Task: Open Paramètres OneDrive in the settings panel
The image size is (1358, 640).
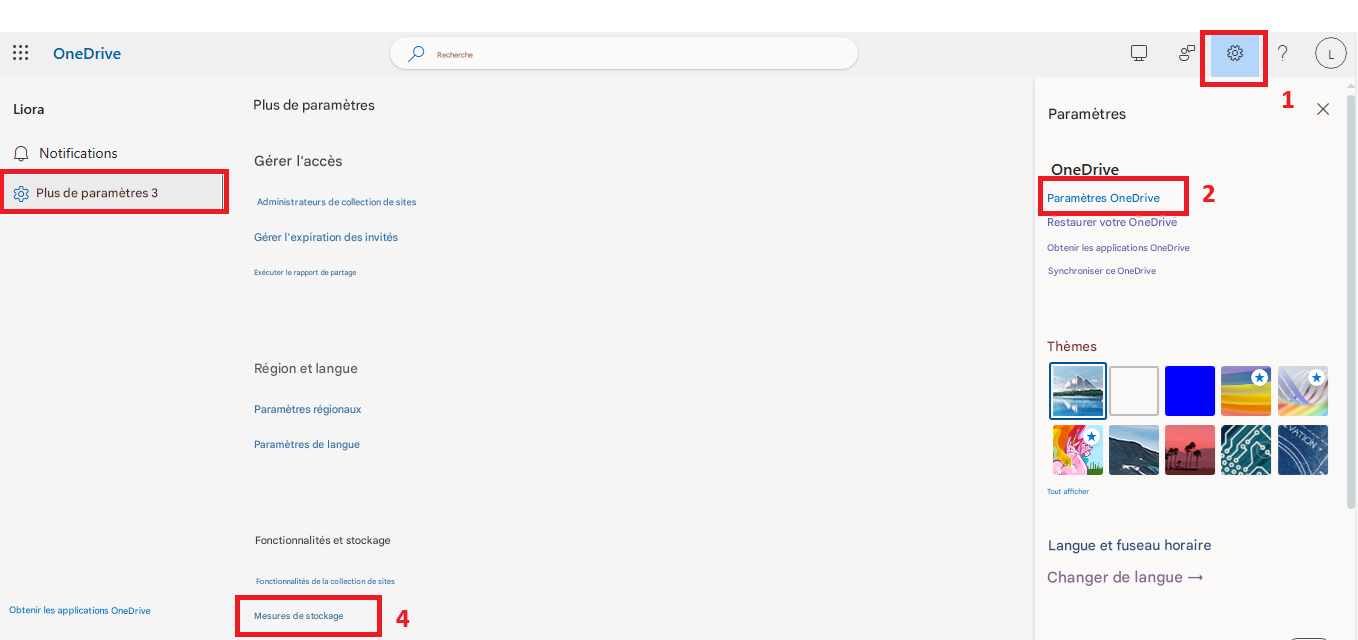Action: pyautogui.click(x=1104, y=198)
